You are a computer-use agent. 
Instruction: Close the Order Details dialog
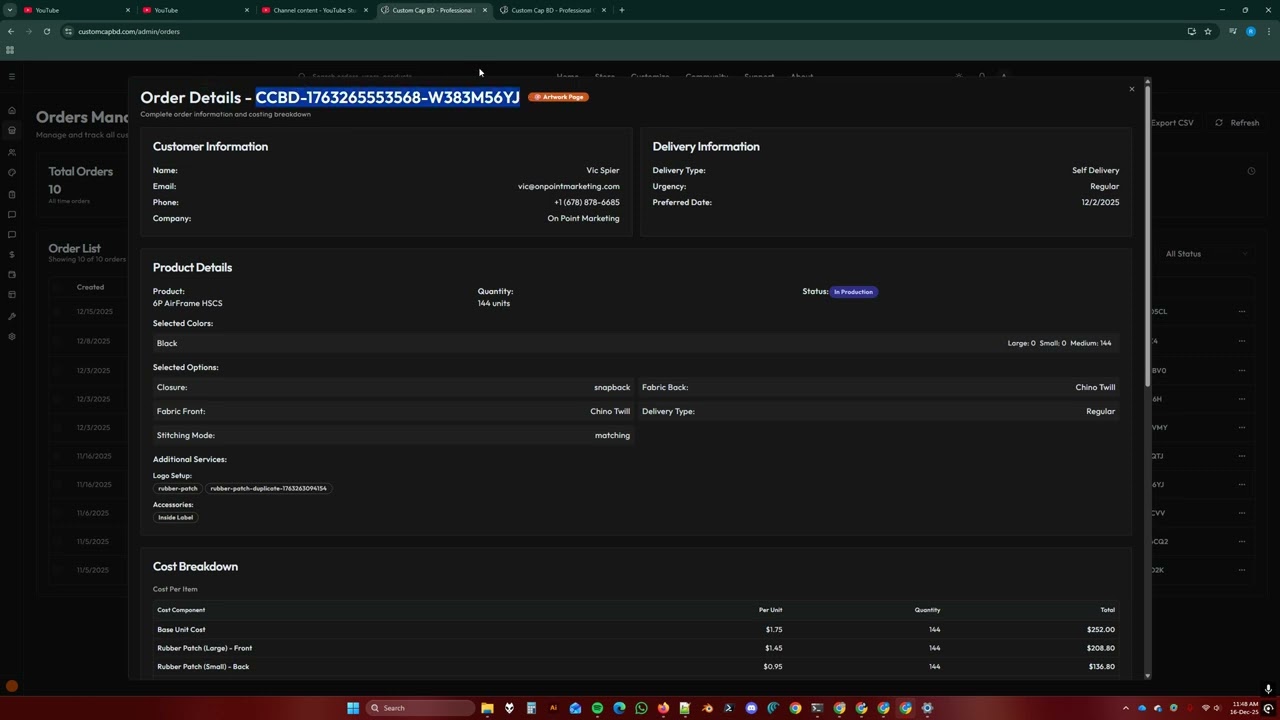pos(1132,89)
